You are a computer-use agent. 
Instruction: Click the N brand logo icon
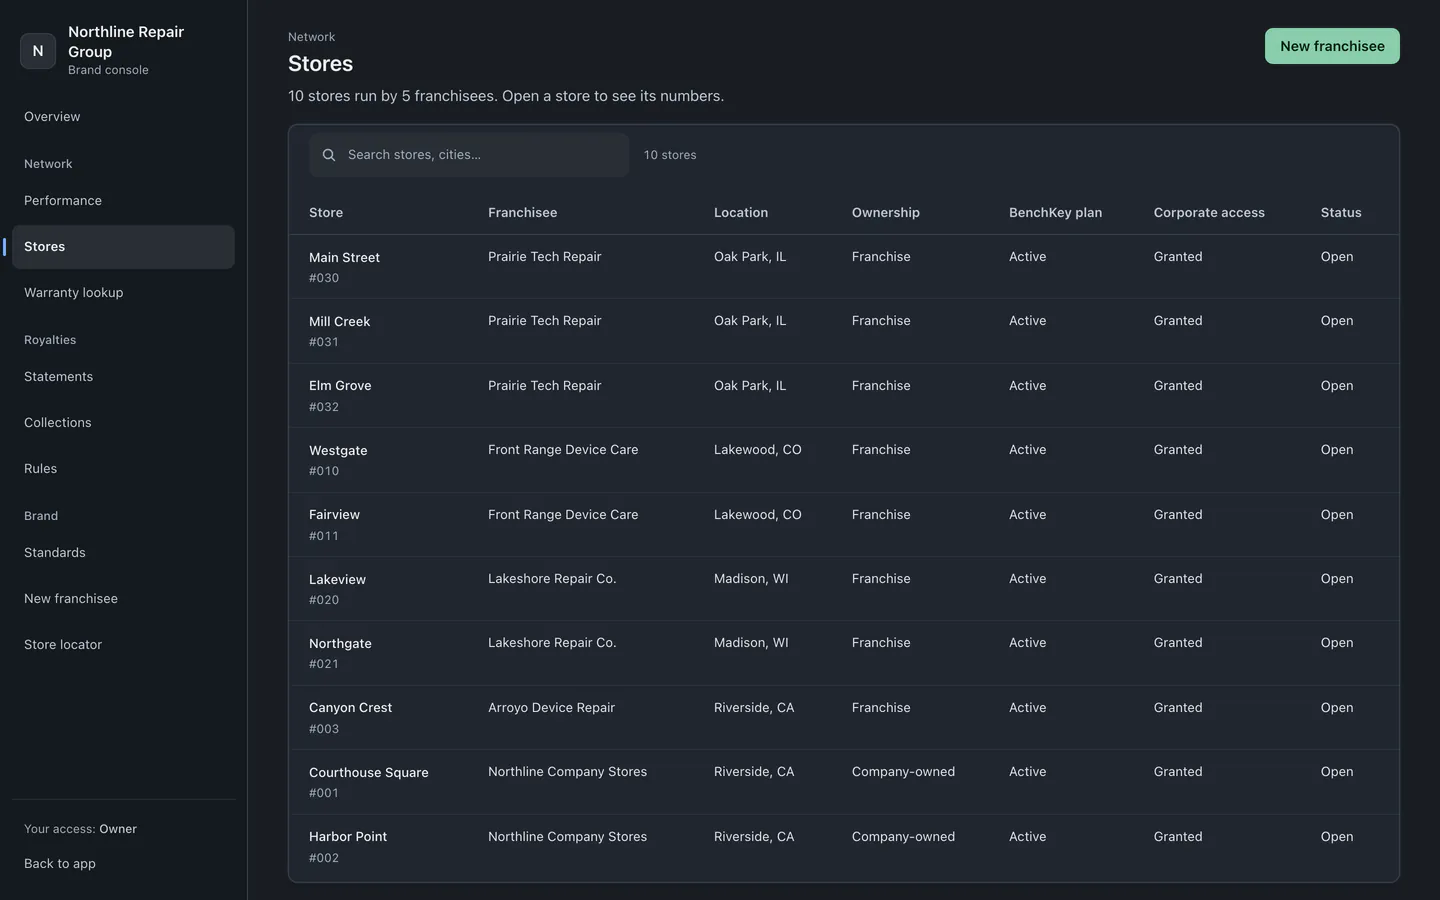pyautogui.click(x=38, y=51)
